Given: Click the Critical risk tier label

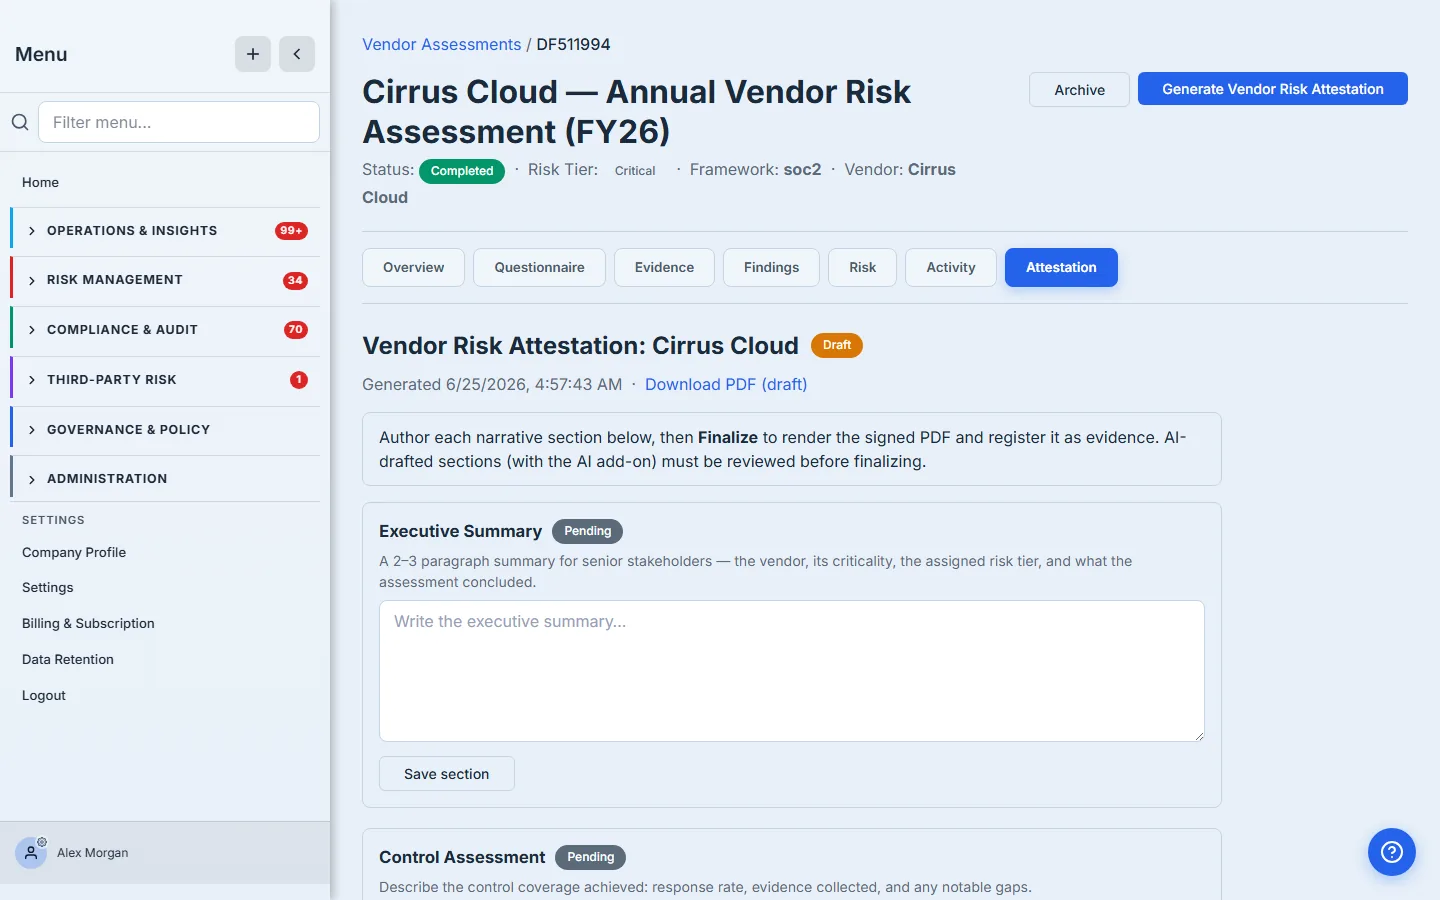Looking at the screenshot, I should (635, 171).
